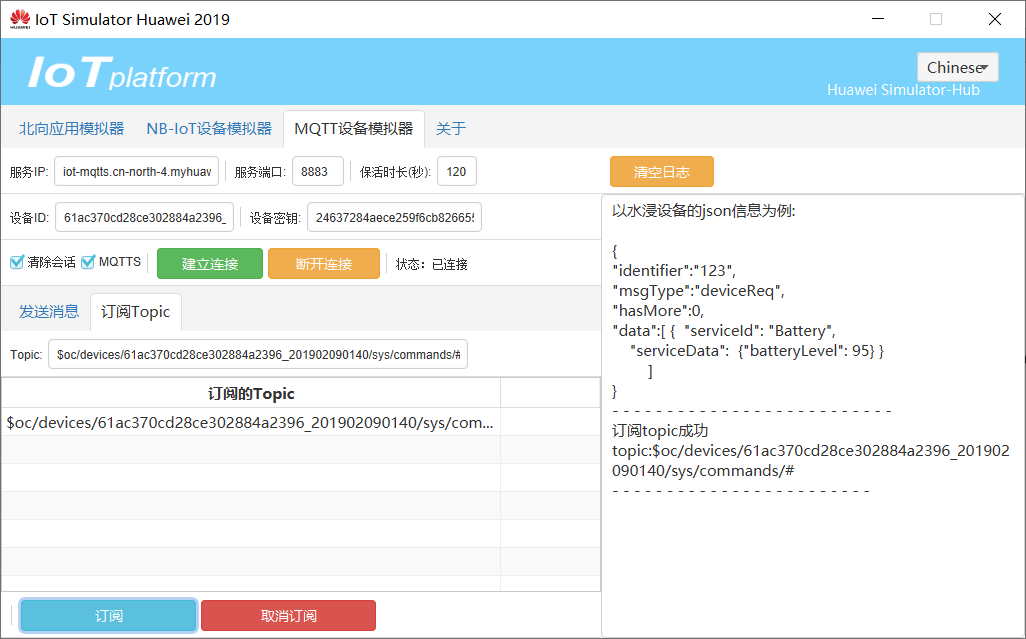Click the green 建立连接 button

point(210,264)
